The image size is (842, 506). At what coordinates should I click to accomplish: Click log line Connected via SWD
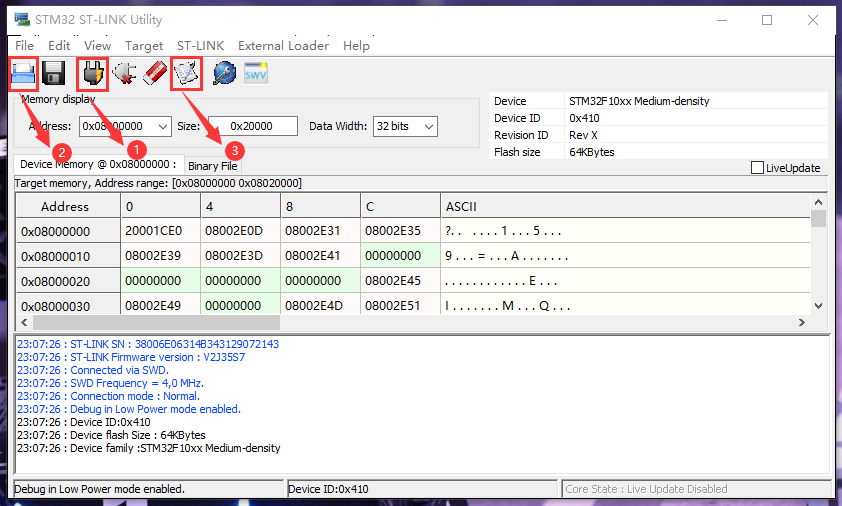(x=93, y=370)
